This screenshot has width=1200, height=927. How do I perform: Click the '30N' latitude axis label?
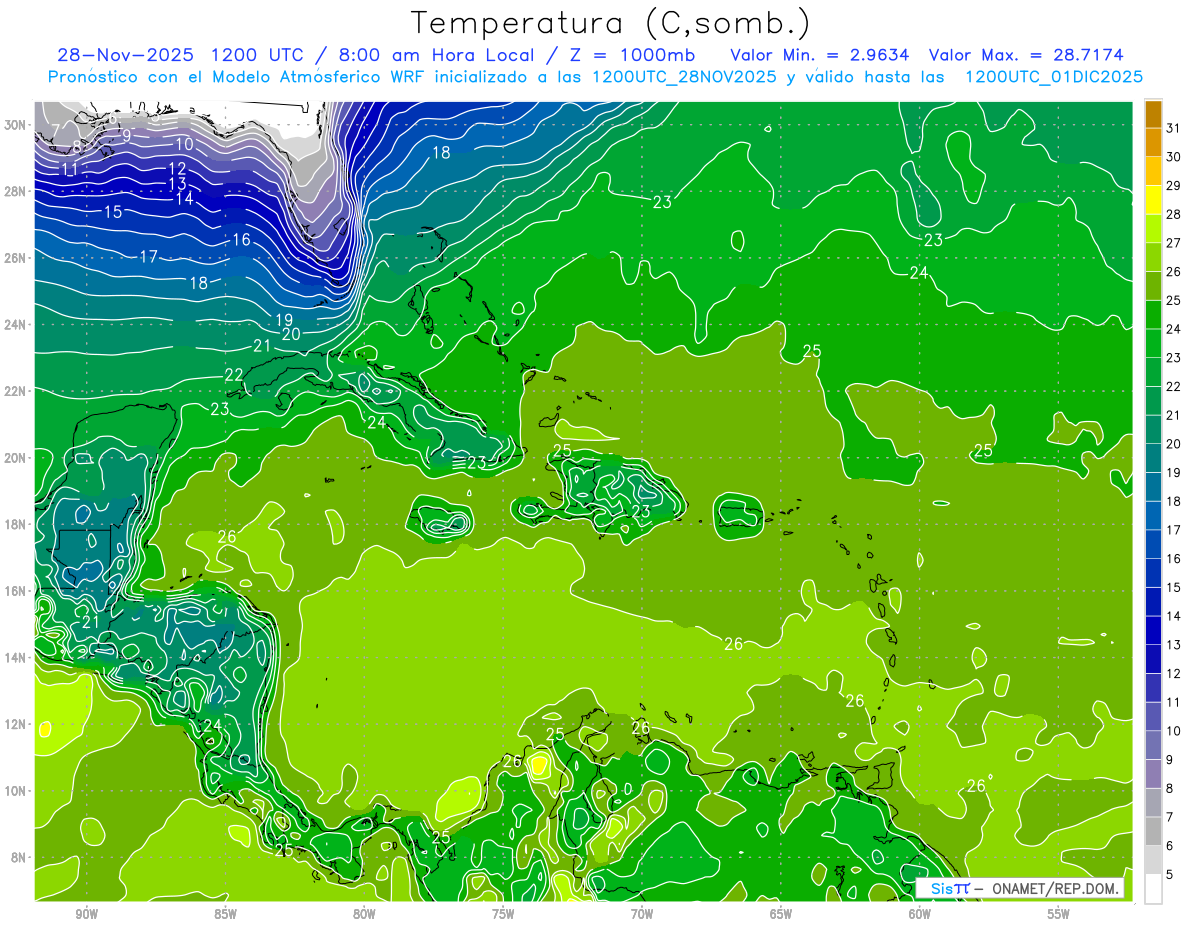(x=17, y=124)
